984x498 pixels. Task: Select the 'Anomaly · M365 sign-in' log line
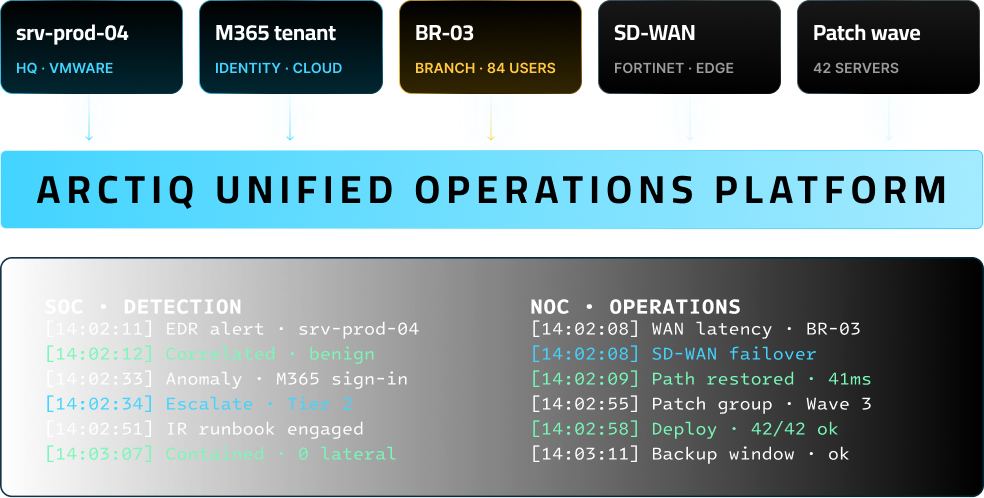pos(227,379)
